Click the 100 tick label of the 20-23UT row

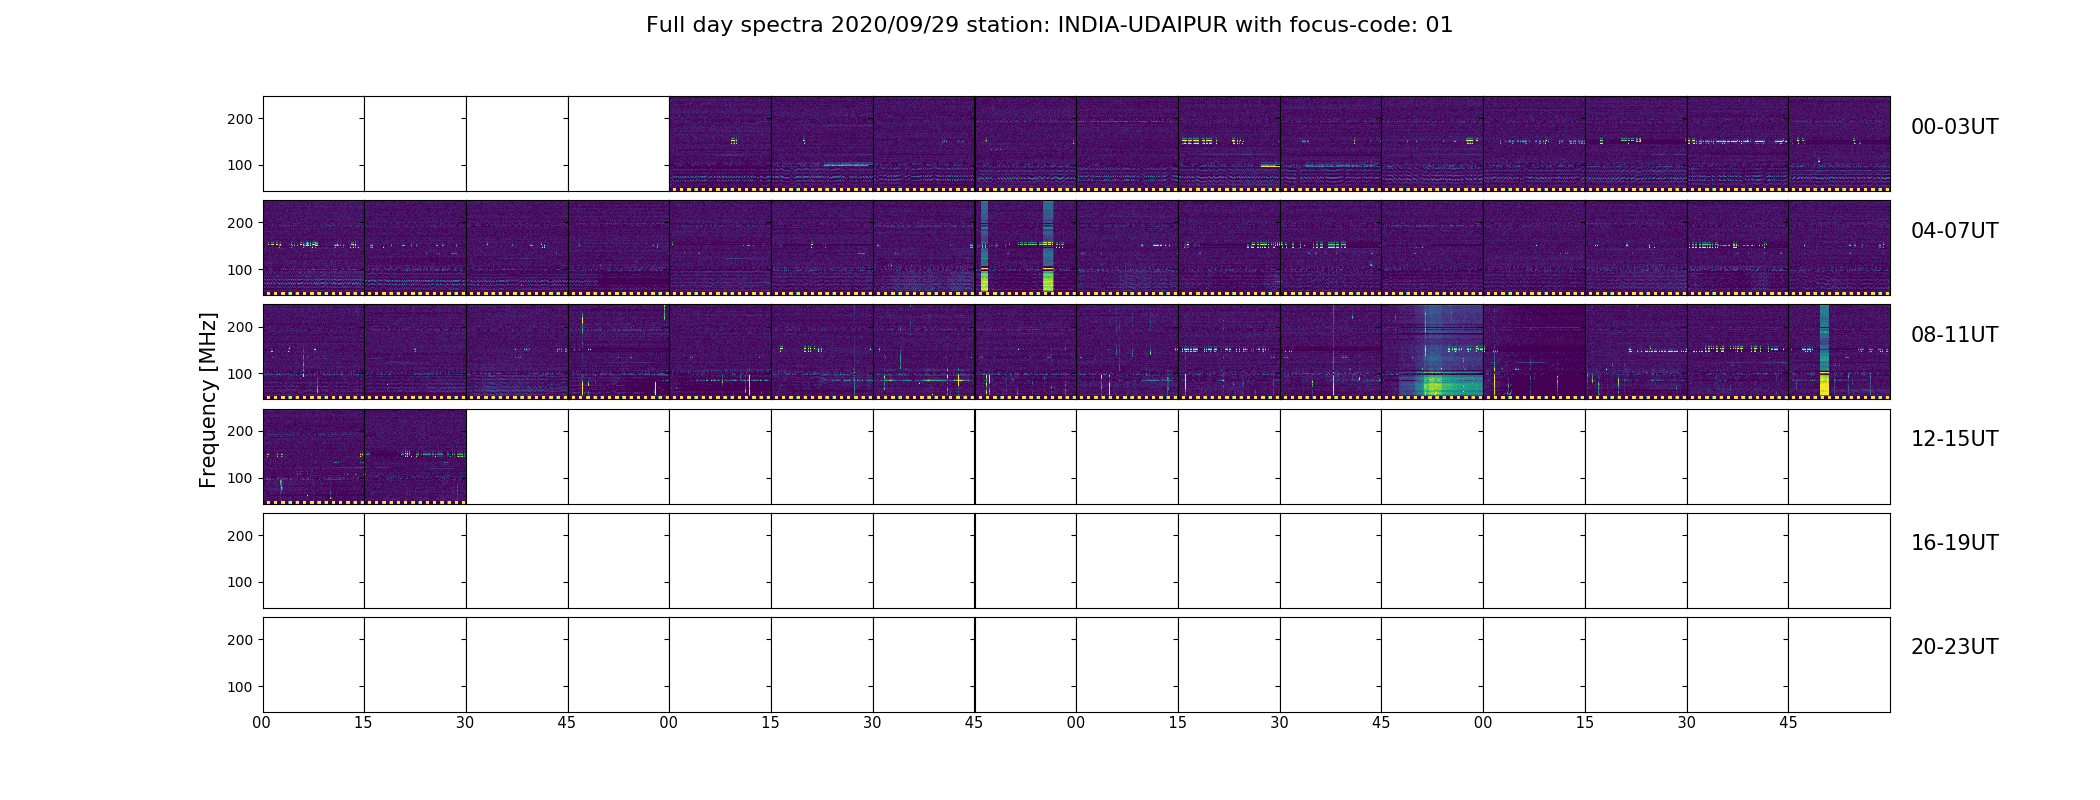(x=240, y=687)
